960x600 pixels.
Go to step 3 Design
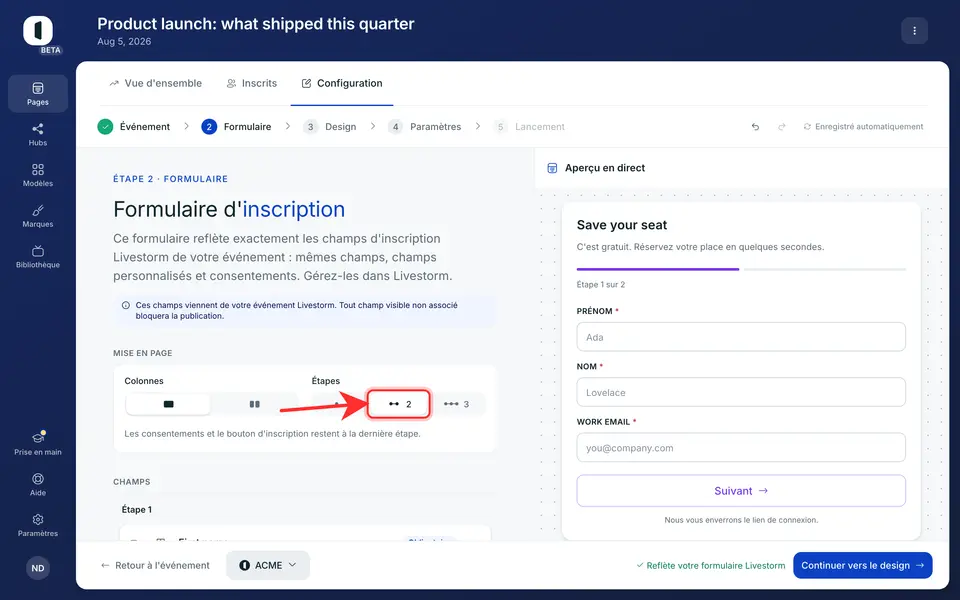tap(329, 127)
